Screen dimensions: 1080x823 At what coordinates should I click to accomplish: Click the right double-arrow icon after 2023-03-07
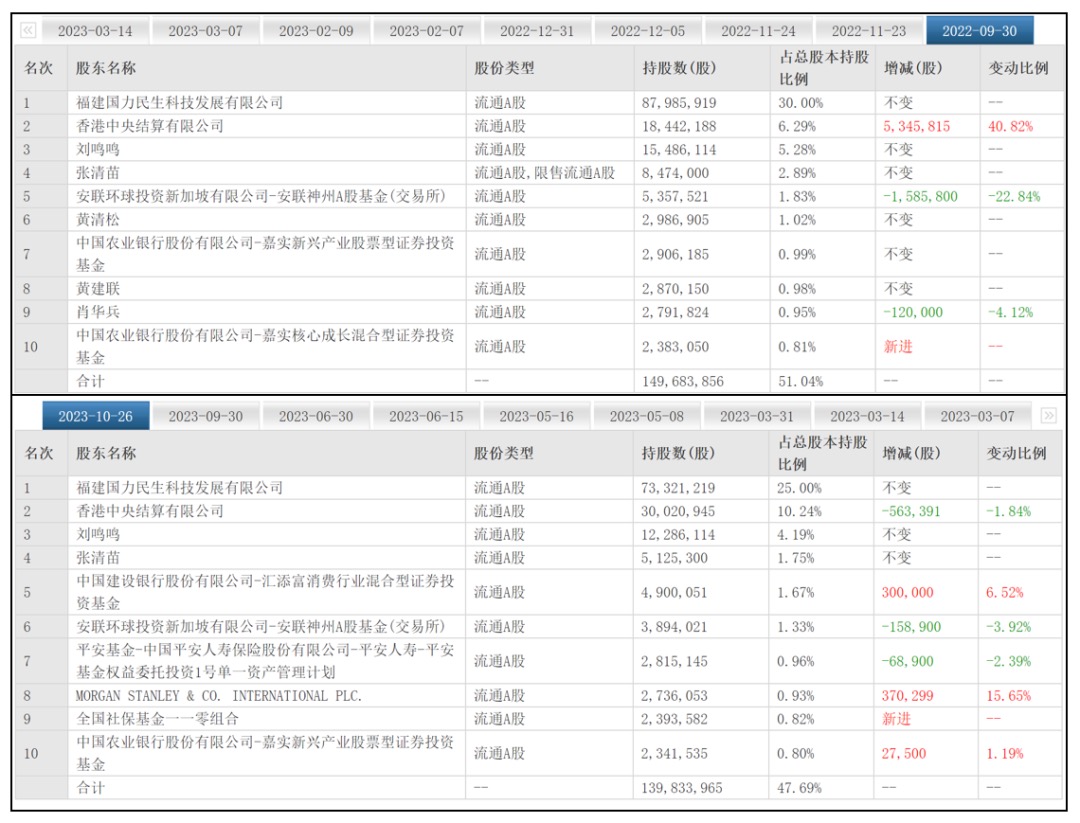(x=1048, y=415)
